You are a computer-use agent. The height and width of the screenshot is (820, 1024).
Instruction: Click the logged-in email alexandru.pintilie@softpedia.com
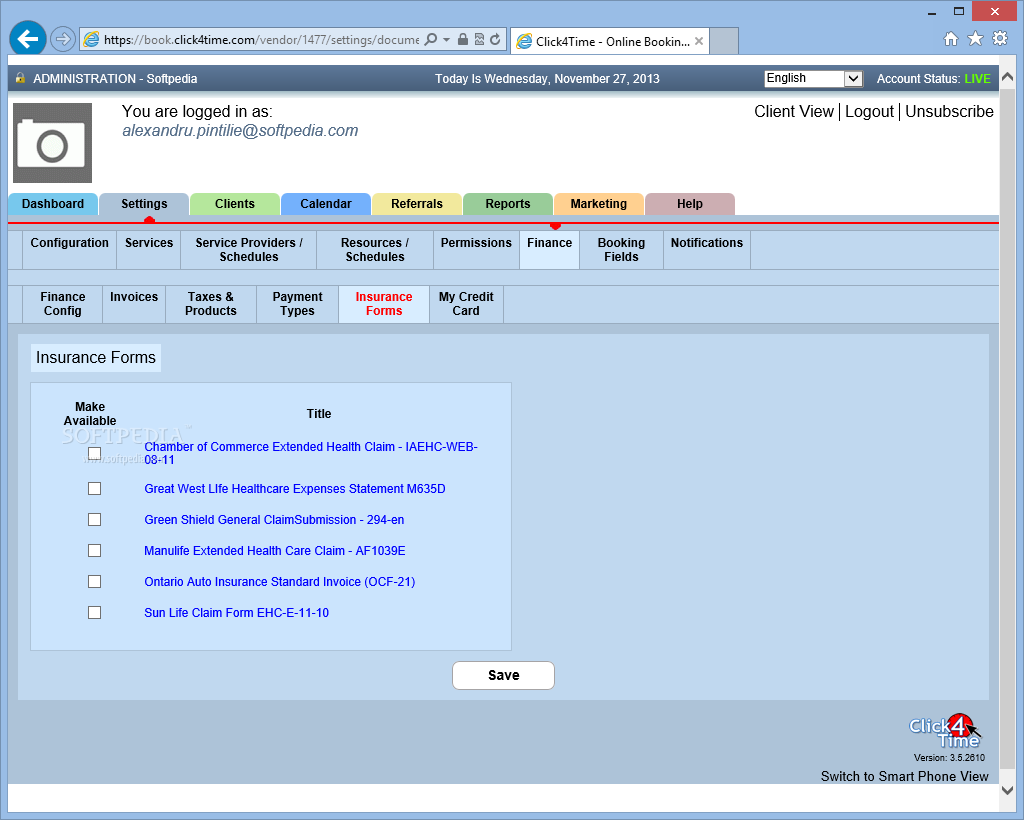coord(240,131)
